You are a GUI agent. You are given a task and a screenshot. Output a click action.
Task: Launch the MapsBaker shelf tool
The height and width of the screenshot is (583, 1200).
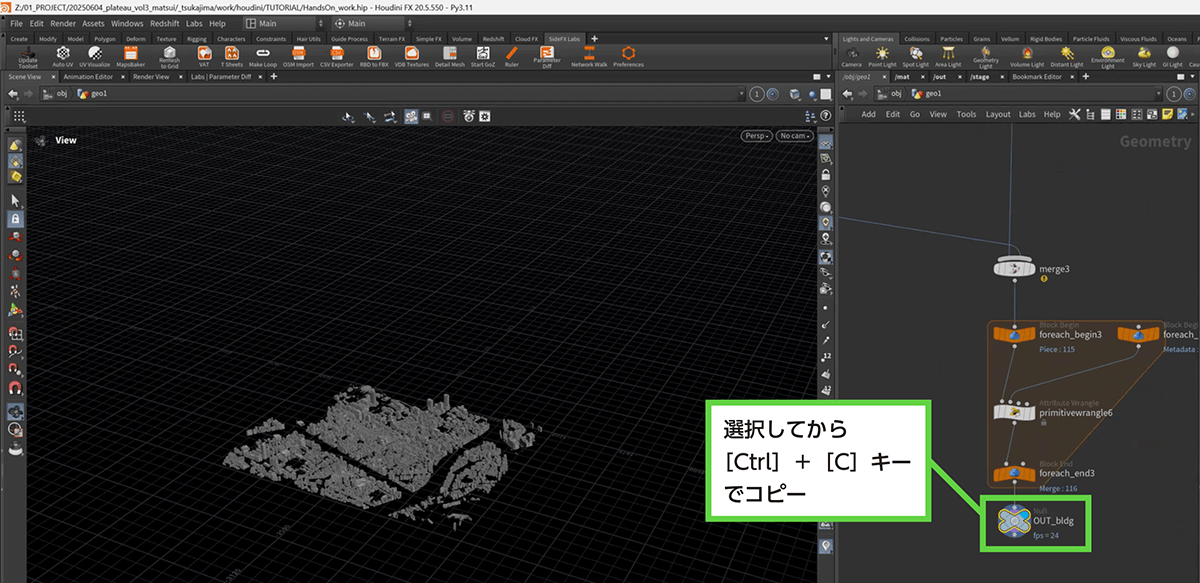click(130, 55)
